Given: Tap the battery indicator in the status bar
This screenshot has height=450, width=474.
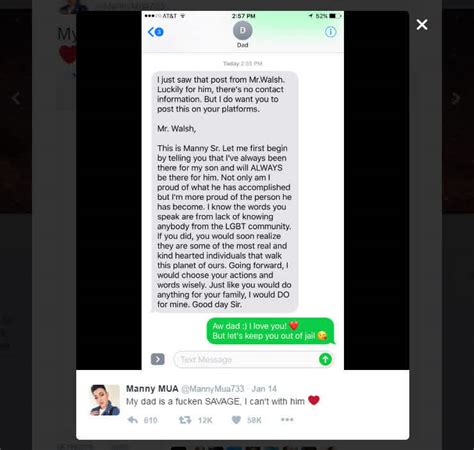Looking at the screenshot, I should pyautogui.click(x=335, y=16).
